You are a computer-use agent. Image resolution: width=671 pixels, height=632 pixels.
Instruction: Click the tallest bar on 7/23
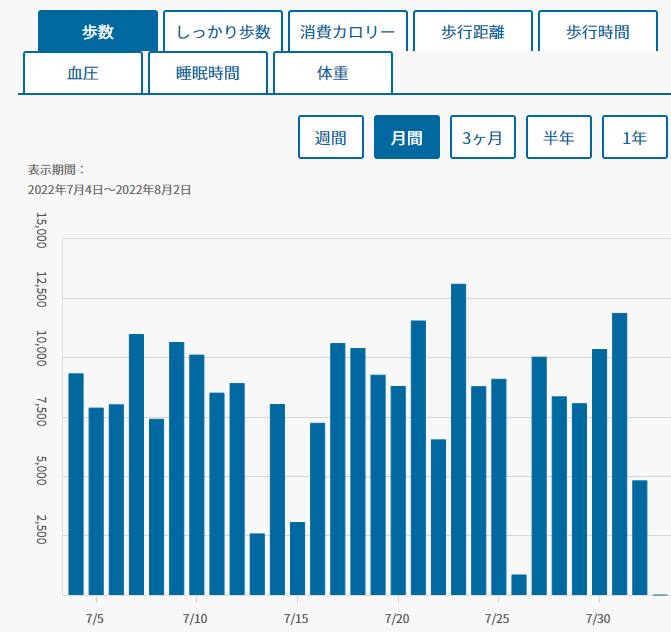coord(458,439)
